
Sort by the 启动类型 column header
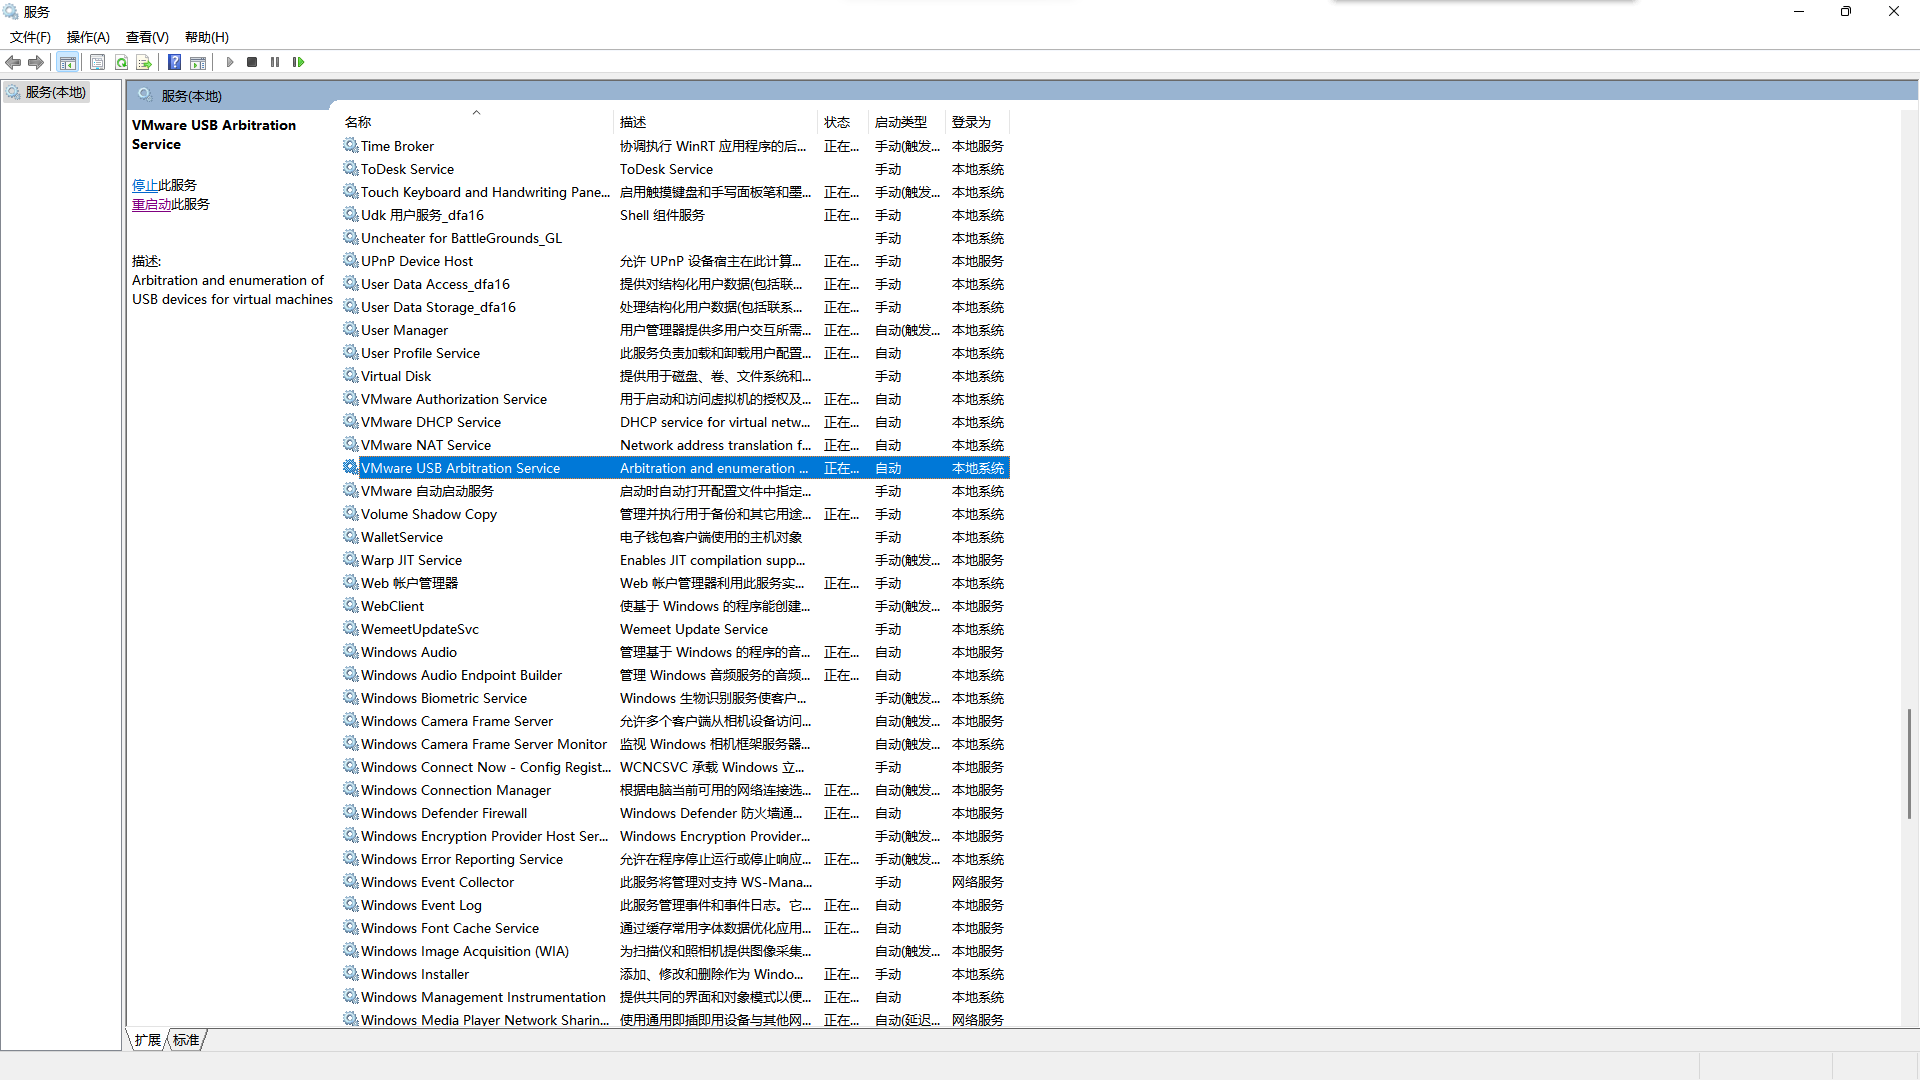(900, 122)
